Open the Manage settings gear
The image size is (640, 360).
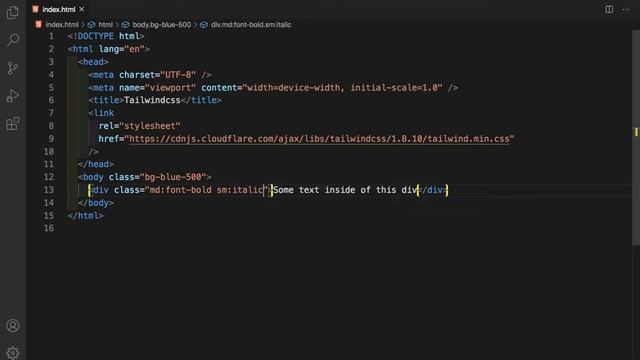(x=13, y=352)
